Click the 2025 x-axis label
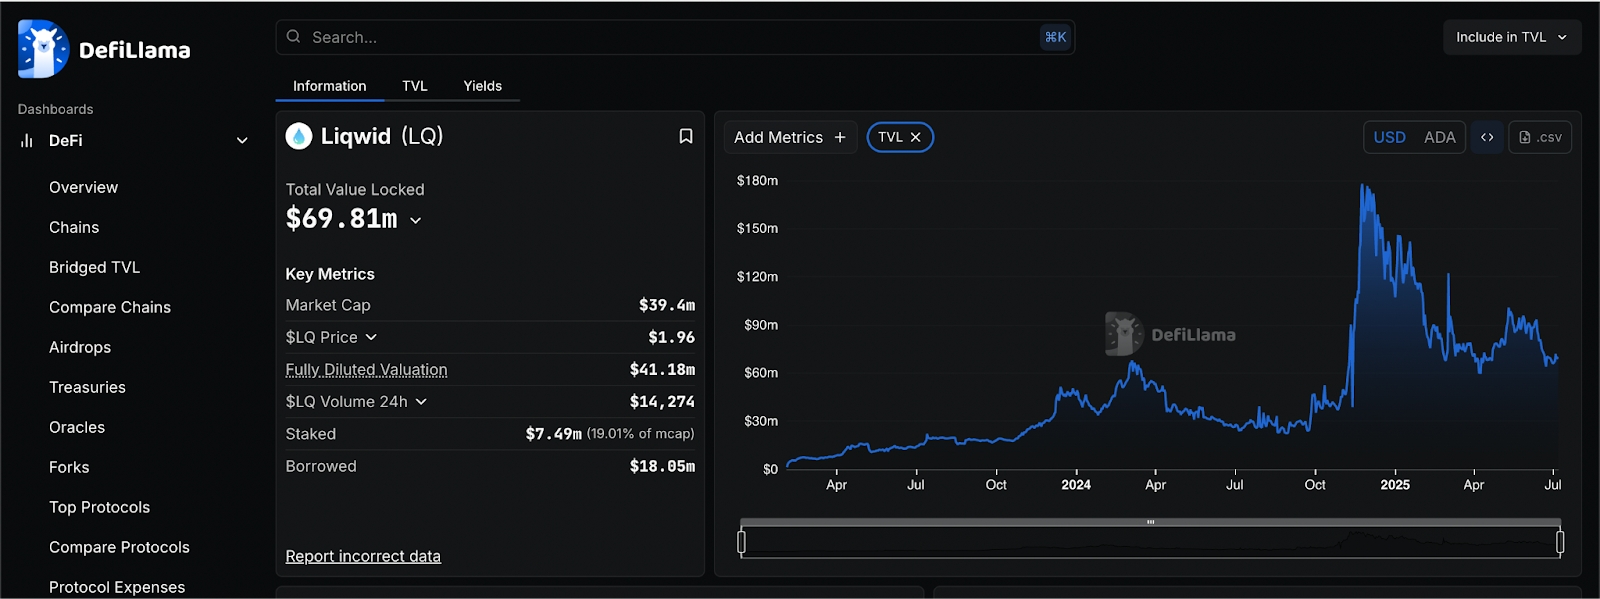Screen dimensions: 1600x599 click(1395, 485)
